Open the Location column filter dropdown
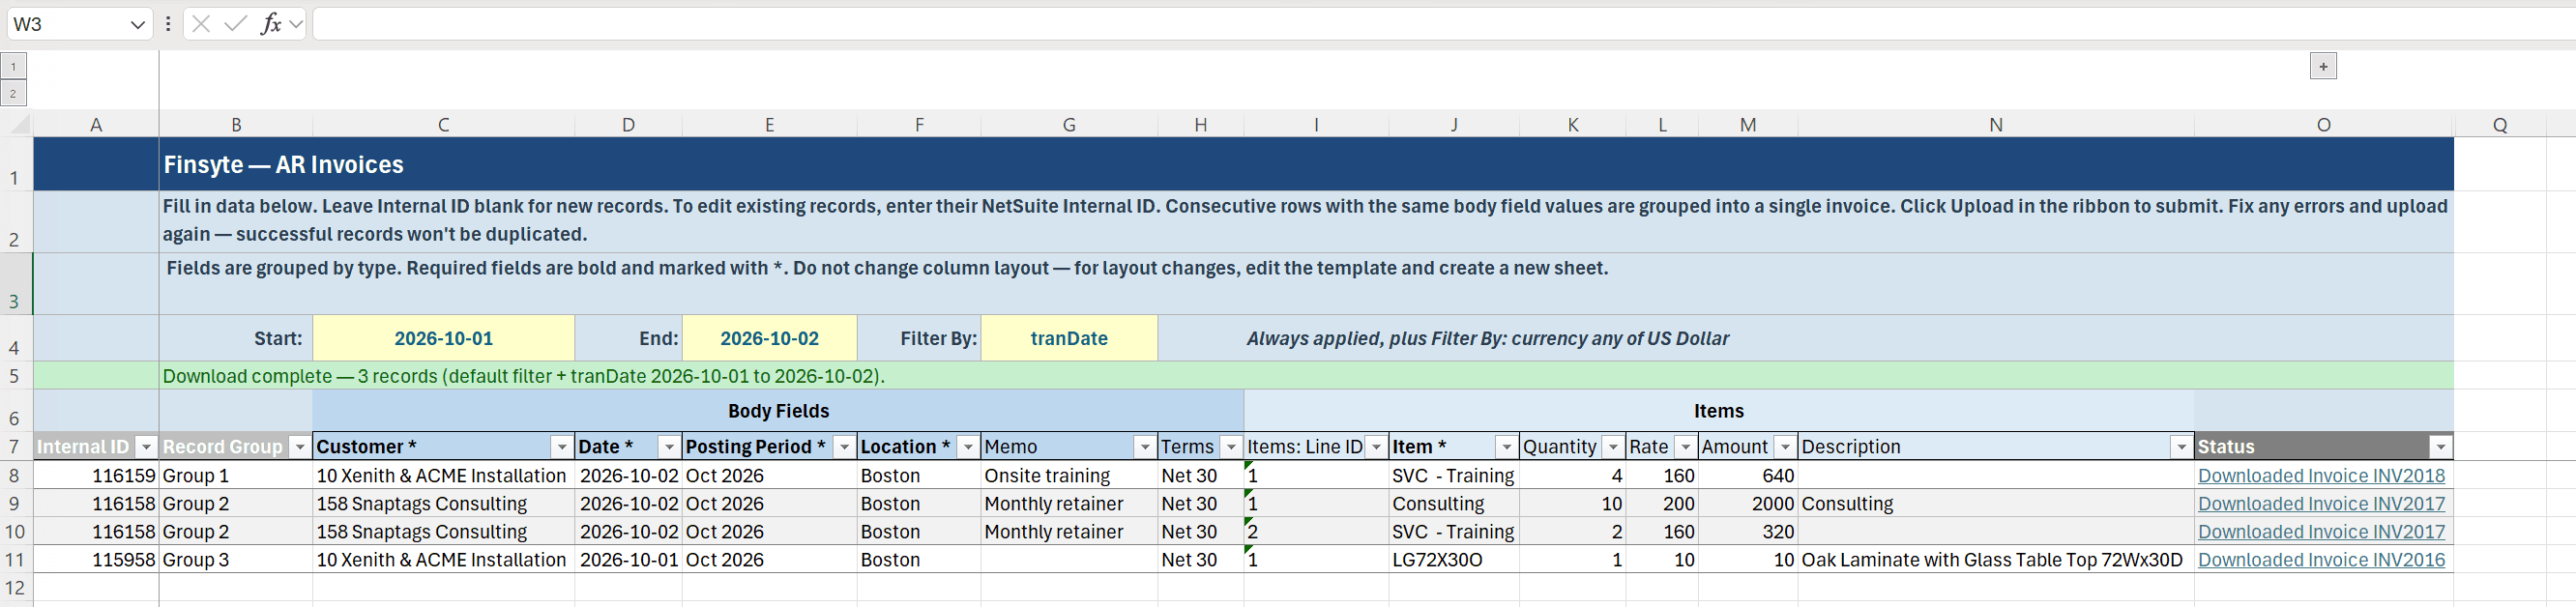Viewport: 2576px width, 607px height. click(x=968, y=447)
